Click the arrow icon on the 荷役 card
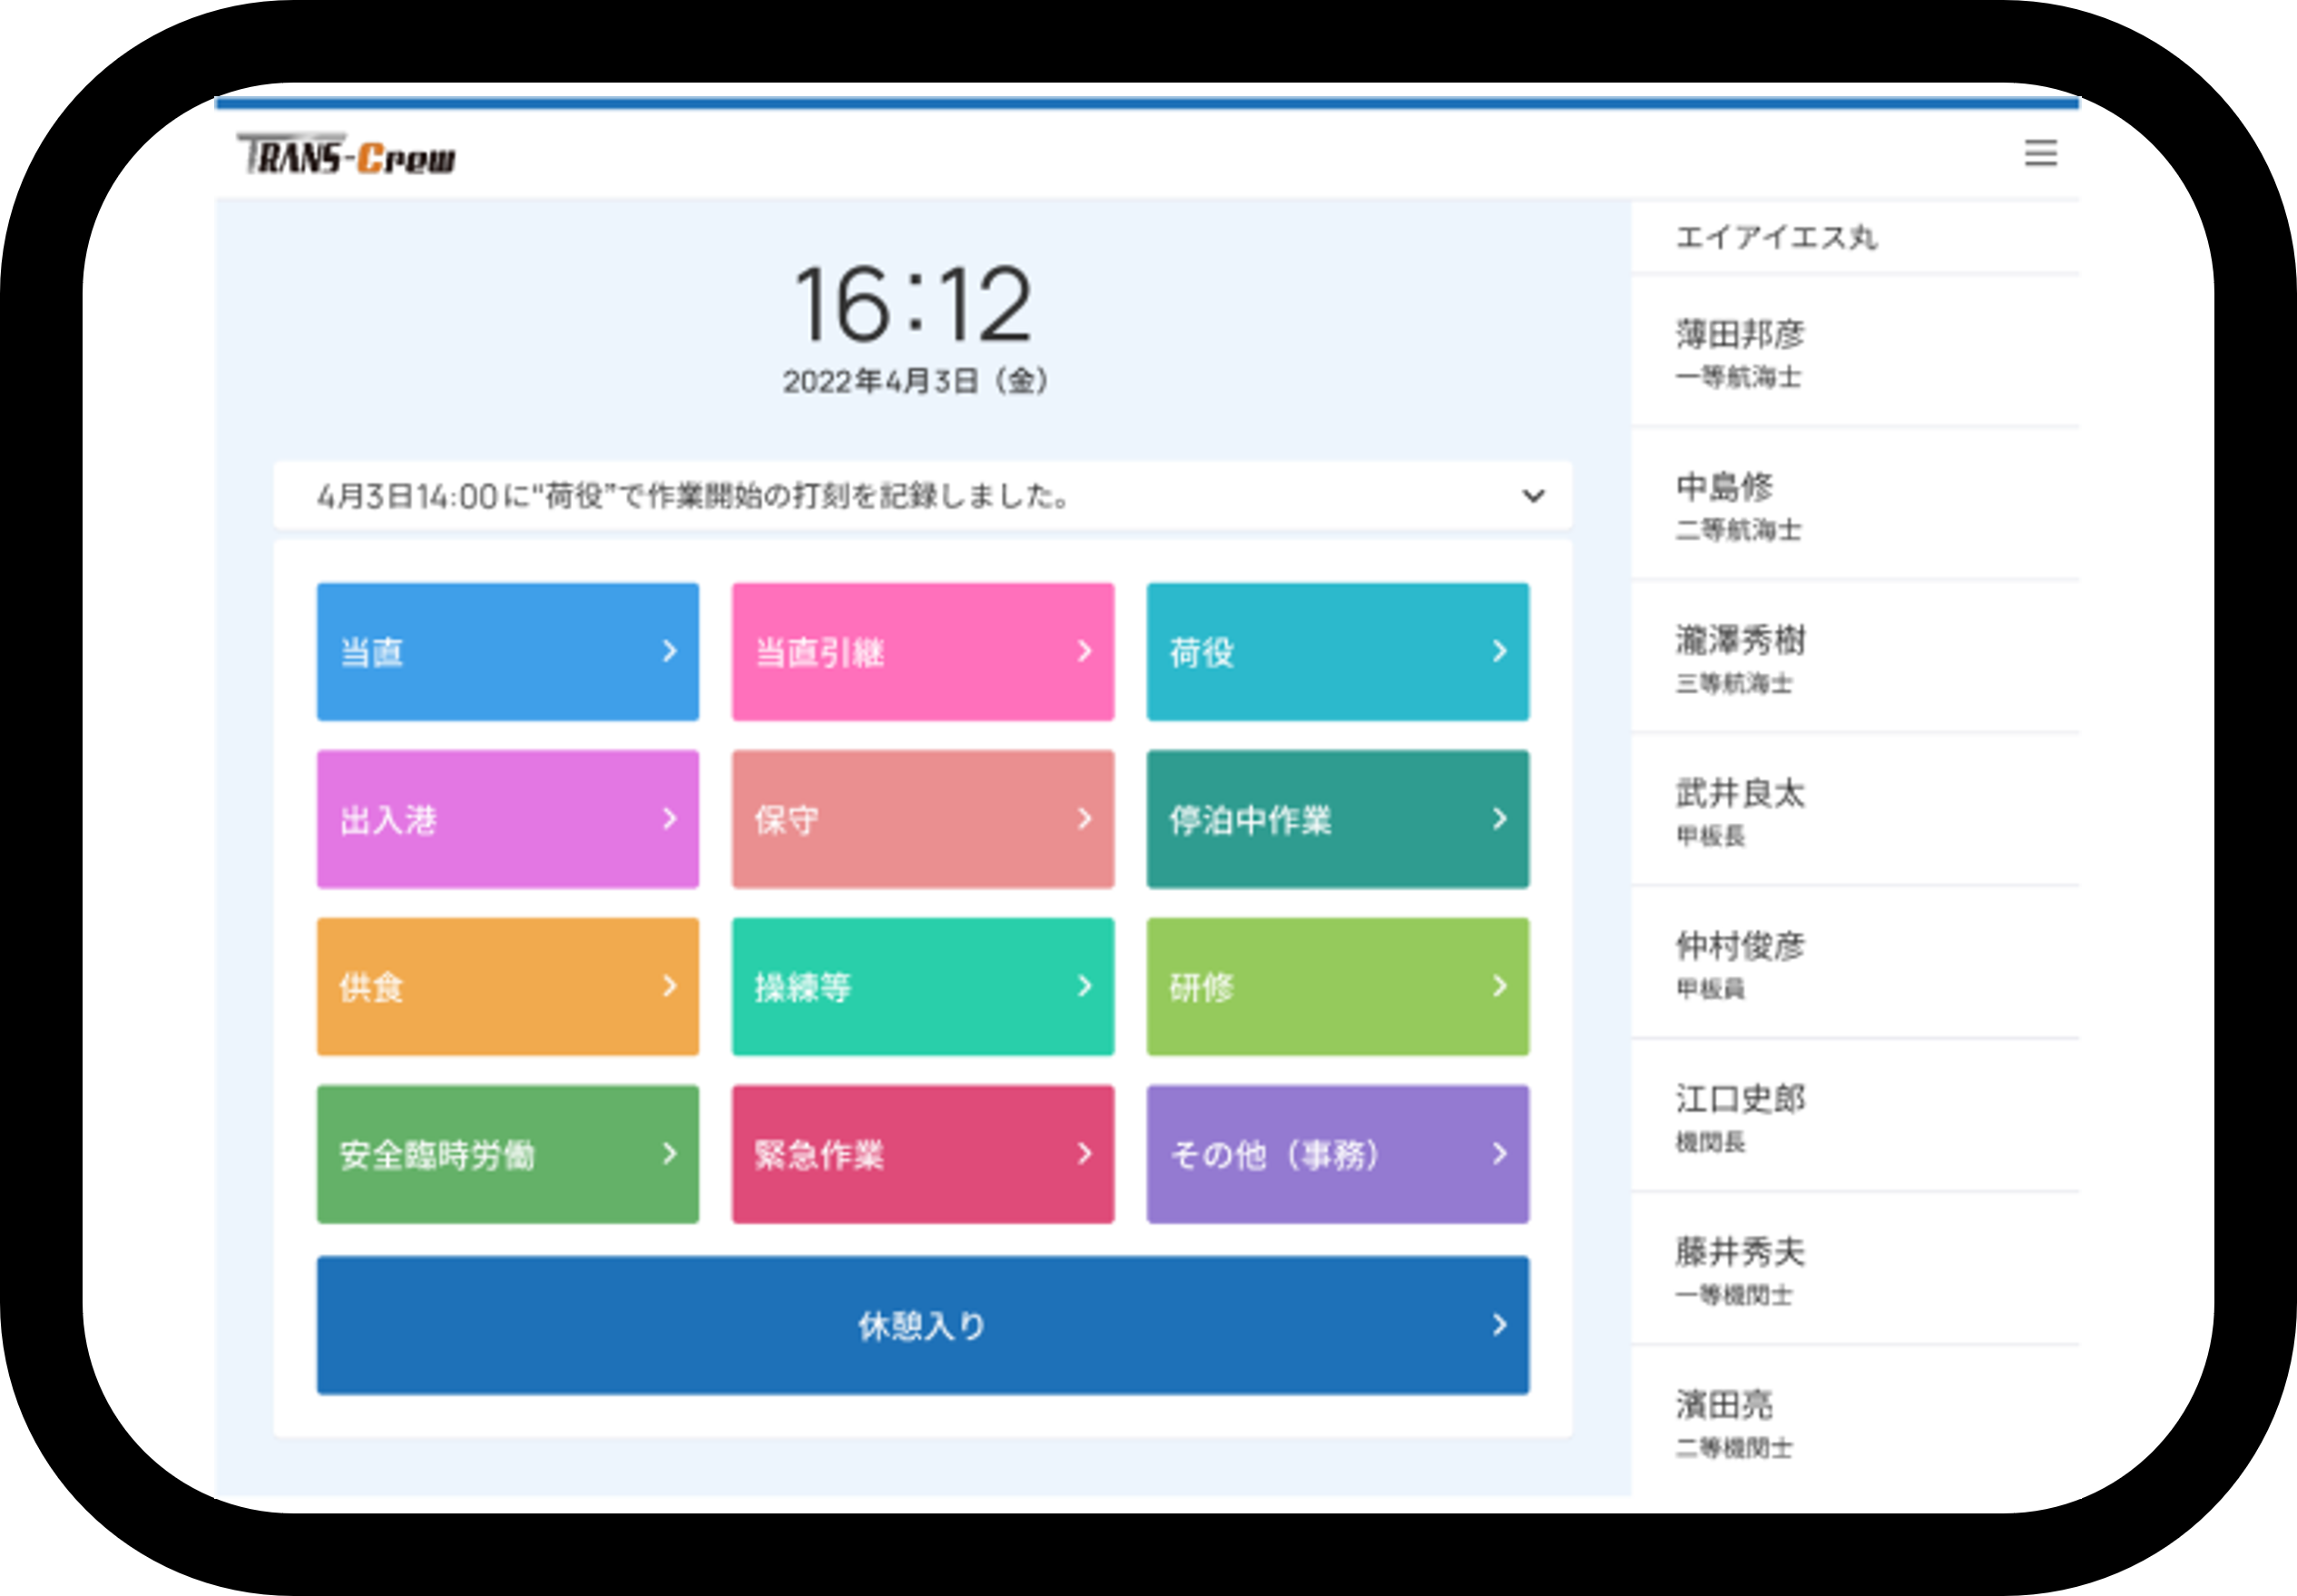 tap(1500, 651)
